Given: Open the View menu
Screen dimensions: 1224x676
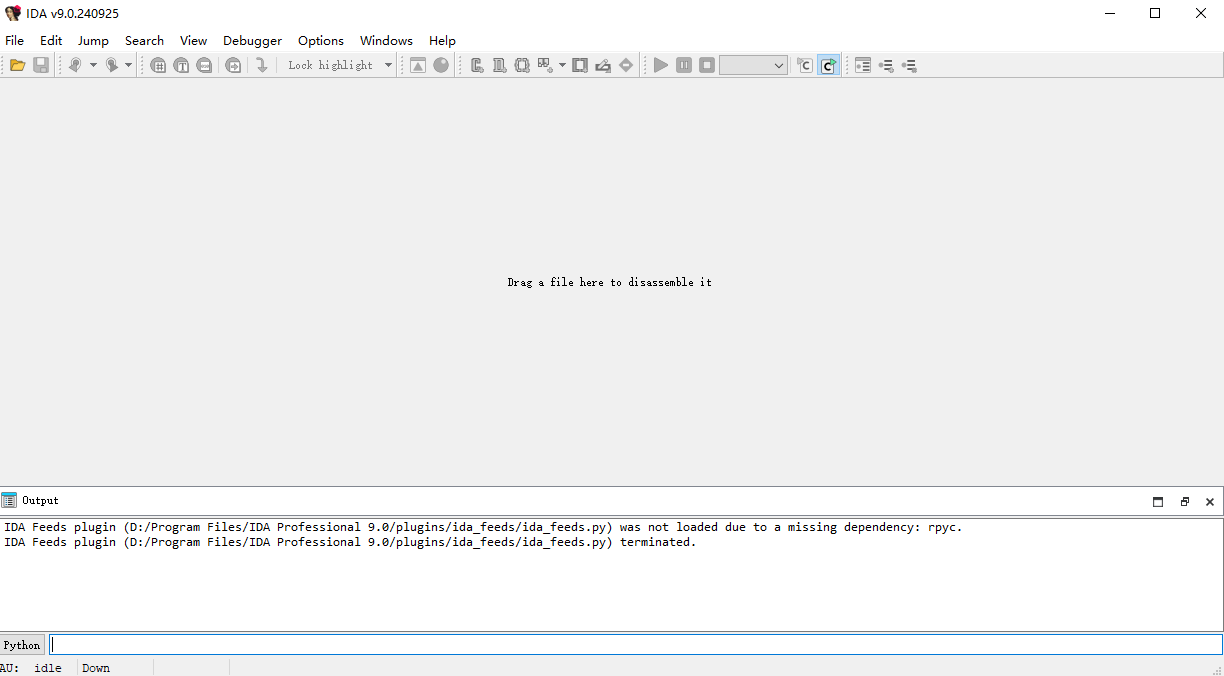Looking at the screenshot, I should click(193, 40).
